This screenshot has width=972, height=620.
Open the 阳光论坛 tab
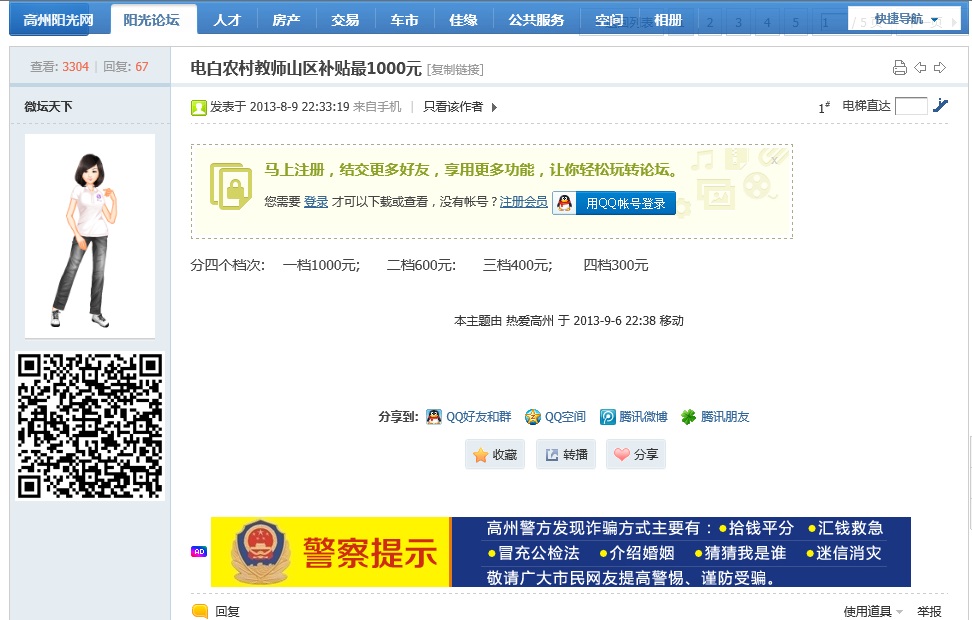tap(152, 19)
